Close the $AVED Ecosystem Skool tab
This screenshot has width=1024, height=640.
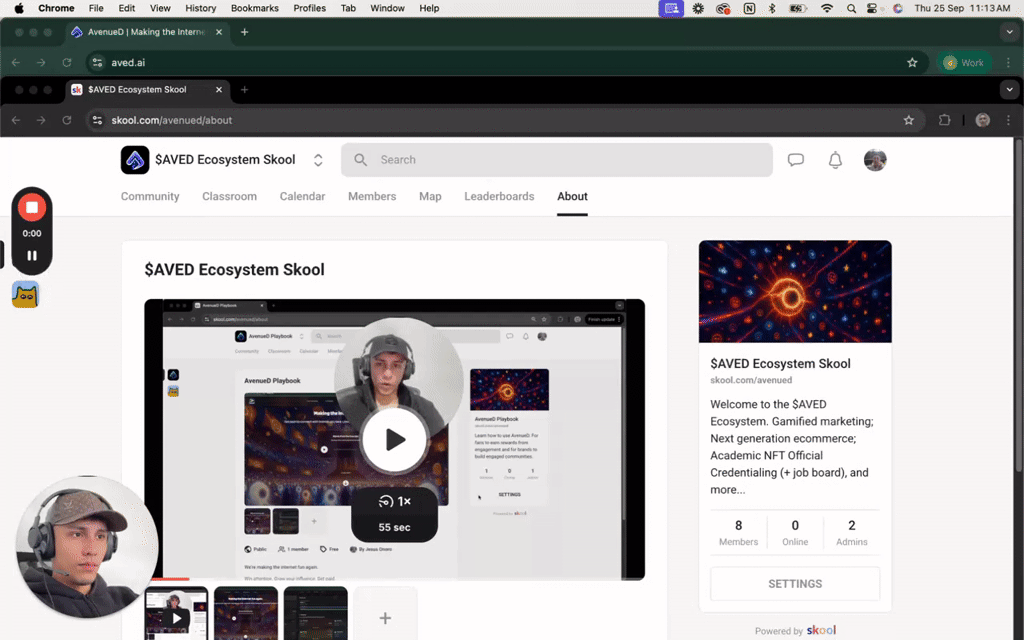[219, 89]
